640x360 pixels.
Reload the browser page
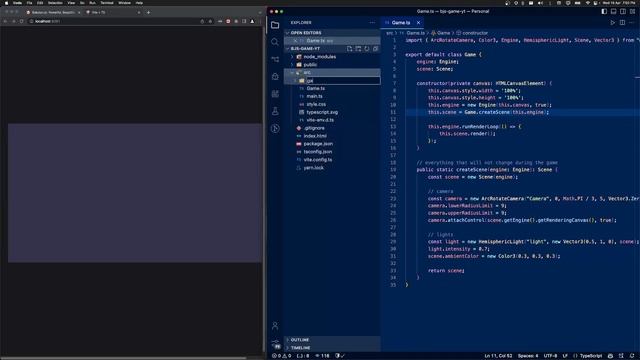[x=21, y=21]
